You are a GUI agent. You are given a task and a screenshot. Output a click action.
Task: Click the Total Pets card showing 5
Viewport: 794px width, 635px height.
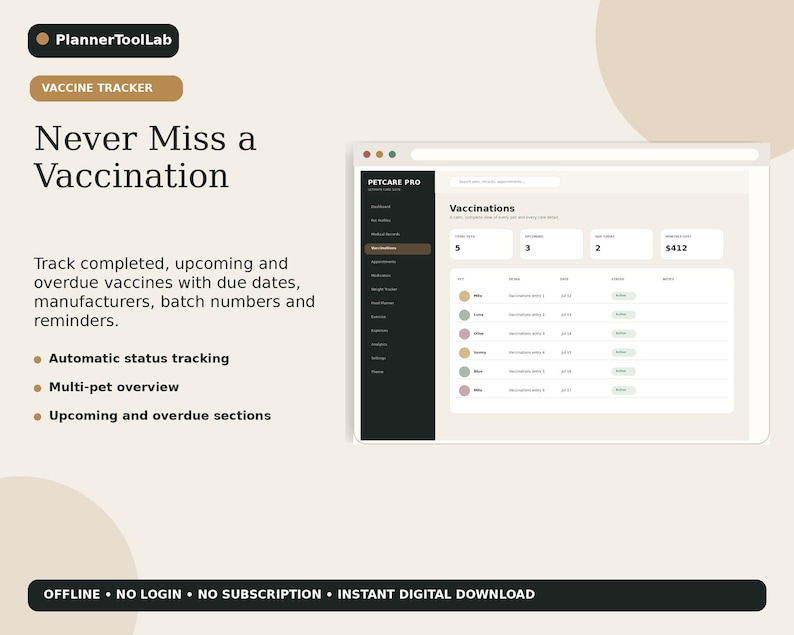[x=481, y=244]
